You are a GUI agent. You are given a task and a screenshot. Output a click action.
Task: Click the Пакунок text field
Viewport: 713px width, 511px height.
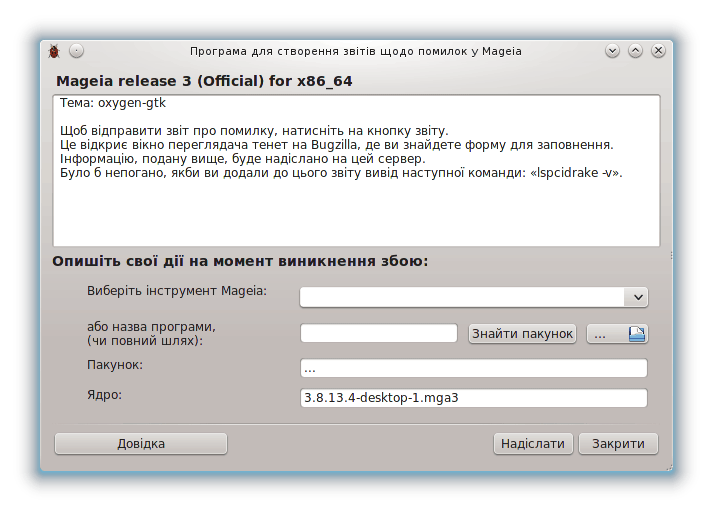(x=474, y=368)
